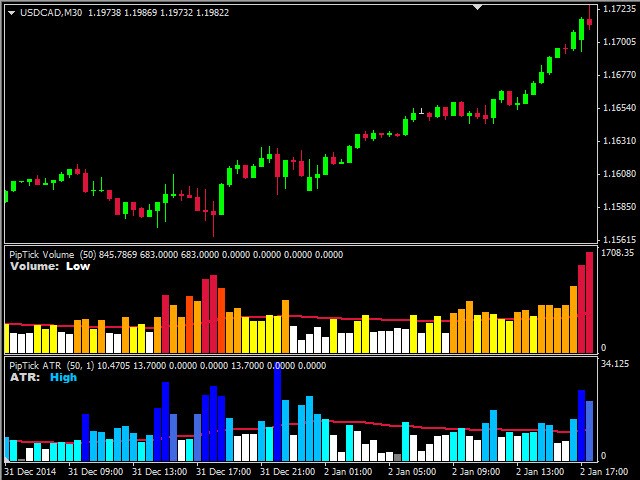Select the "ATR: High" status text

point(43,377)
